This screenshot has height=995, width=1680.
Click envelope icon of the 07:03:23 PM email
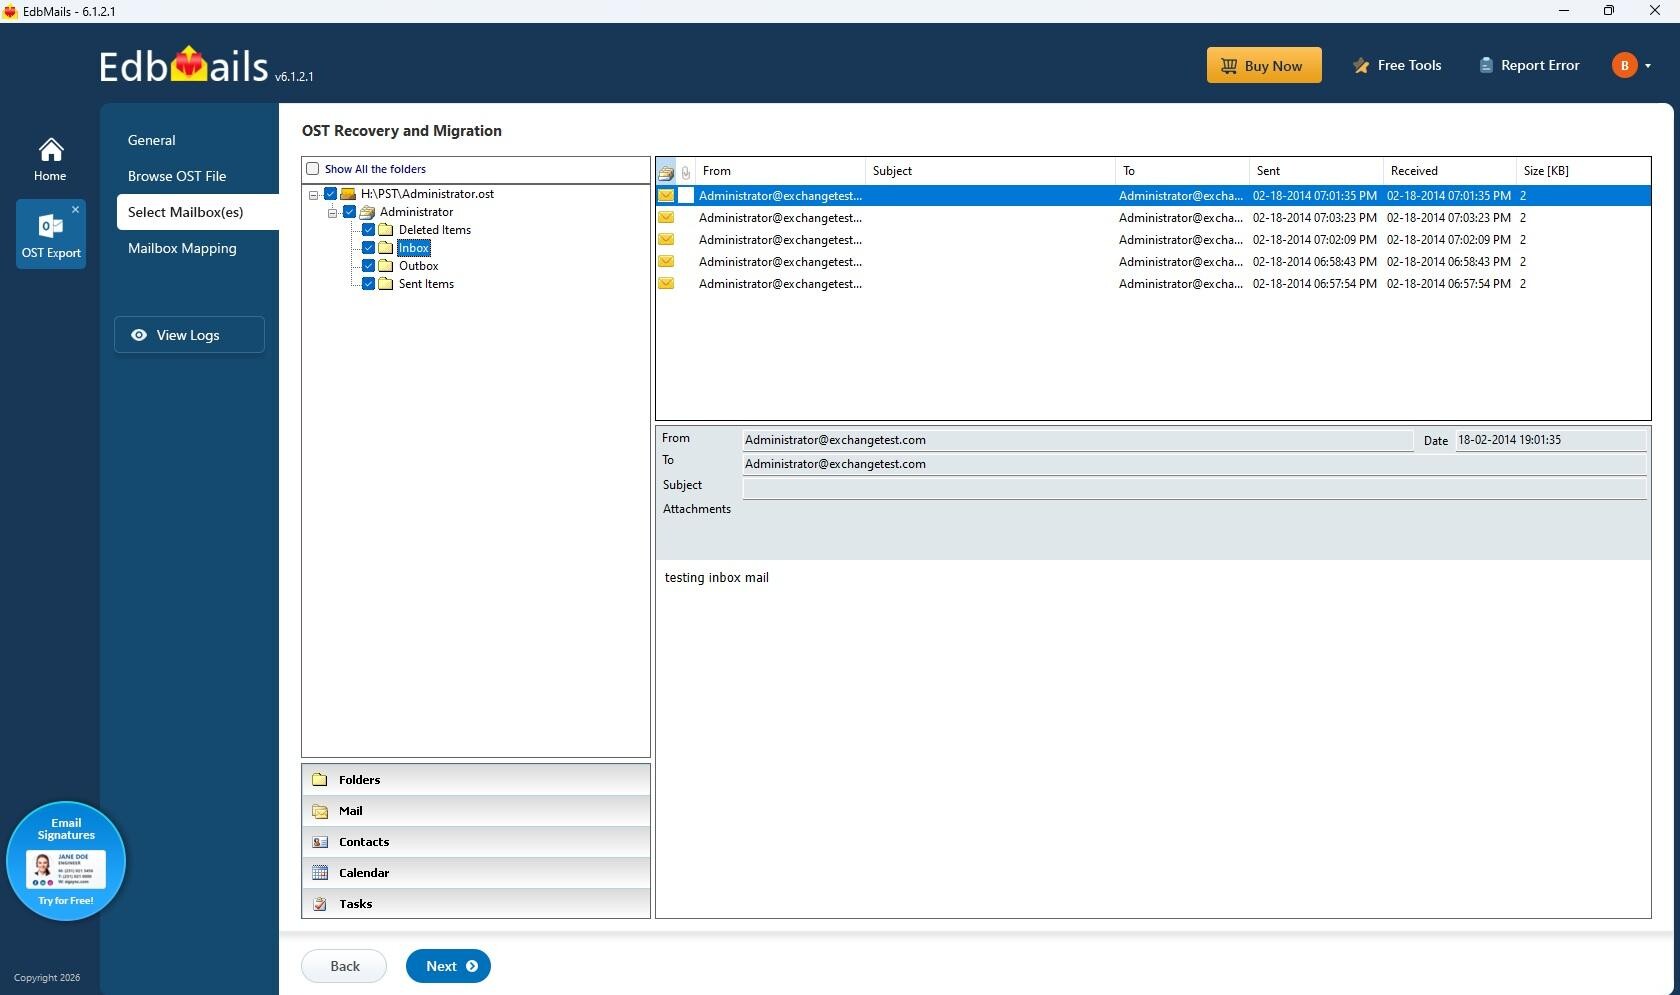point(666,218)
